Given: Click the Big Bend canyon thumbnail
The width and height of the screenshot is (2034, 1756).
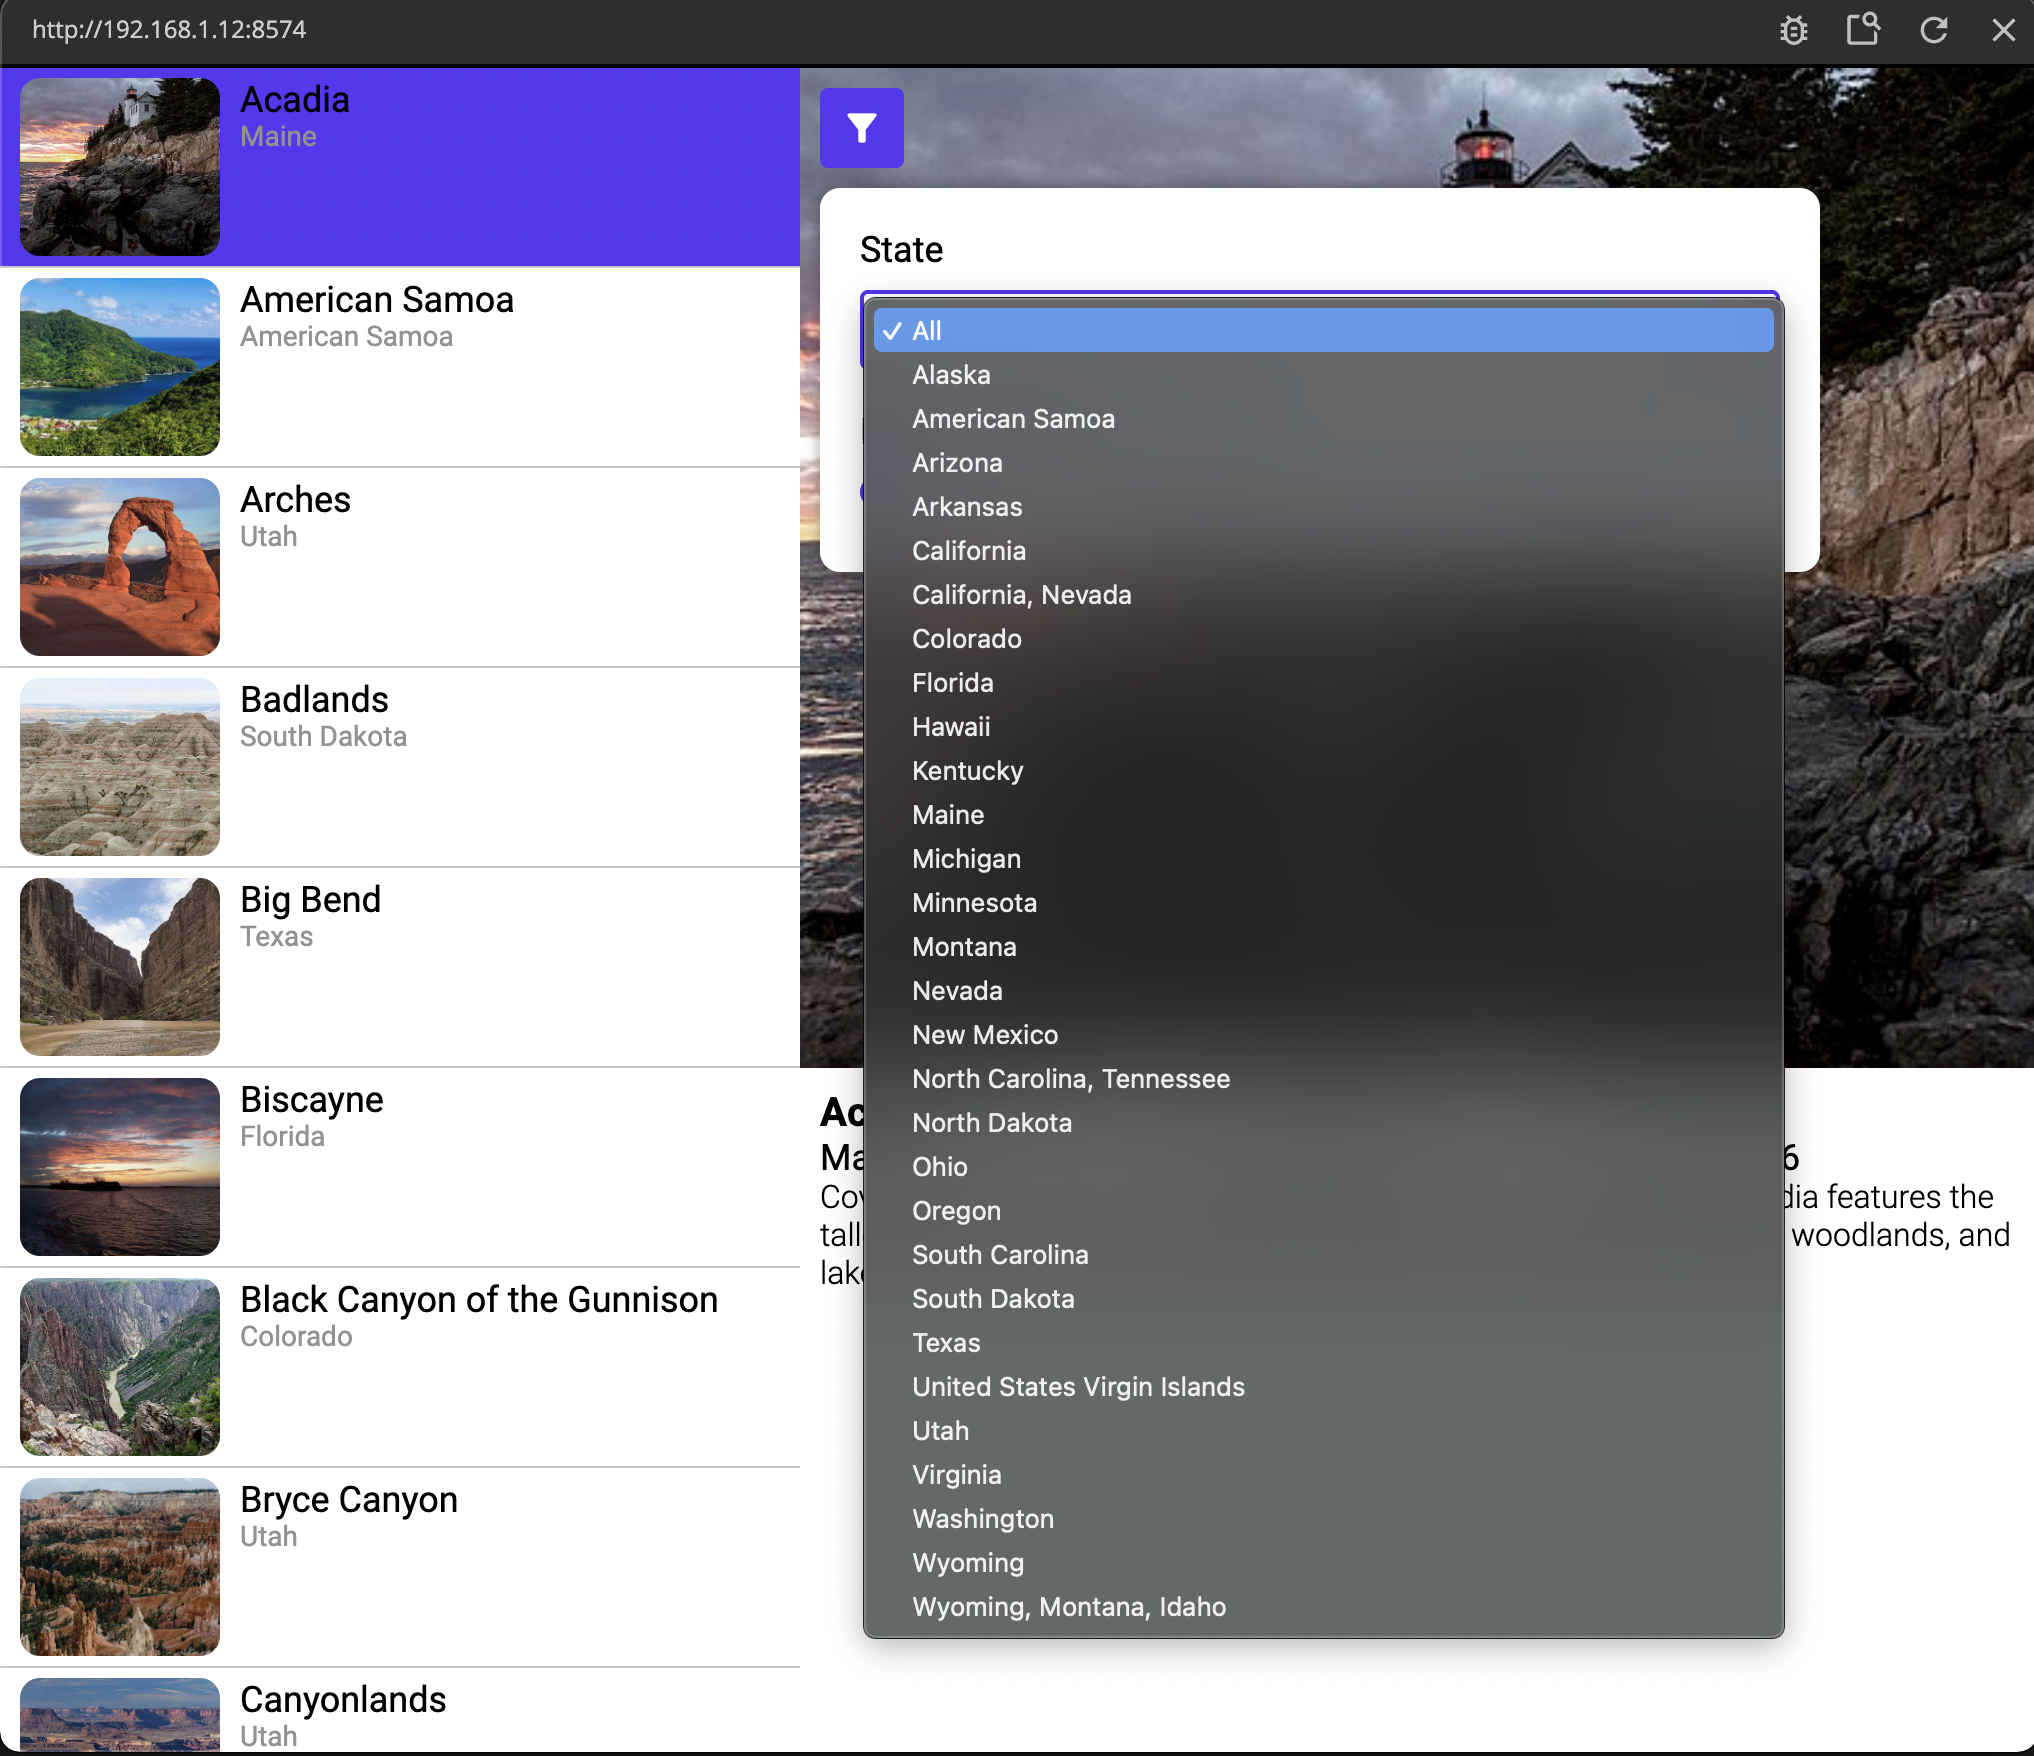Looking at the screenshot, I should tap(120, 967).
